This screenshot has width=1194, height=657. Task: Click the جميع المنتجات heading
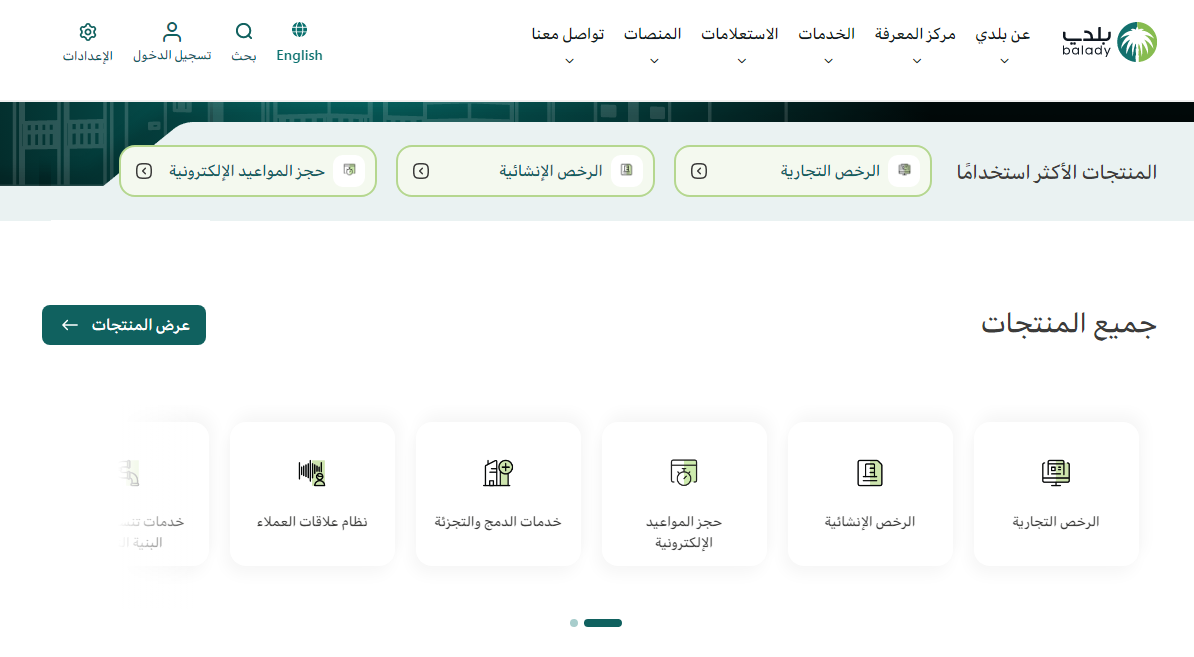pyautogui.click(x=1068, y=324)
